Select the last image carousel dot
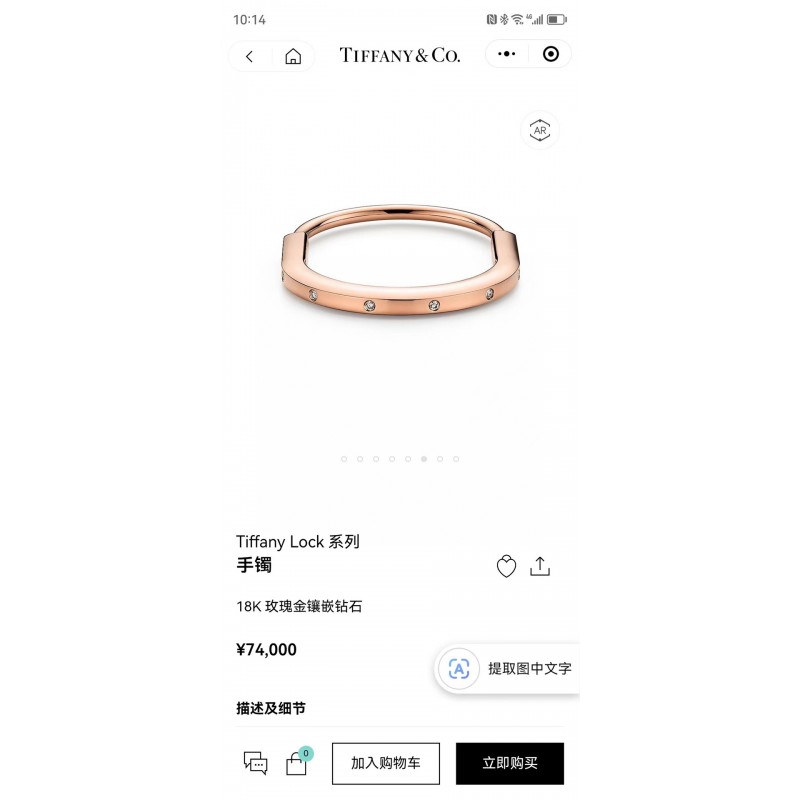The height and width of the screenshot is (800, 800). click(x=456, y=459)
